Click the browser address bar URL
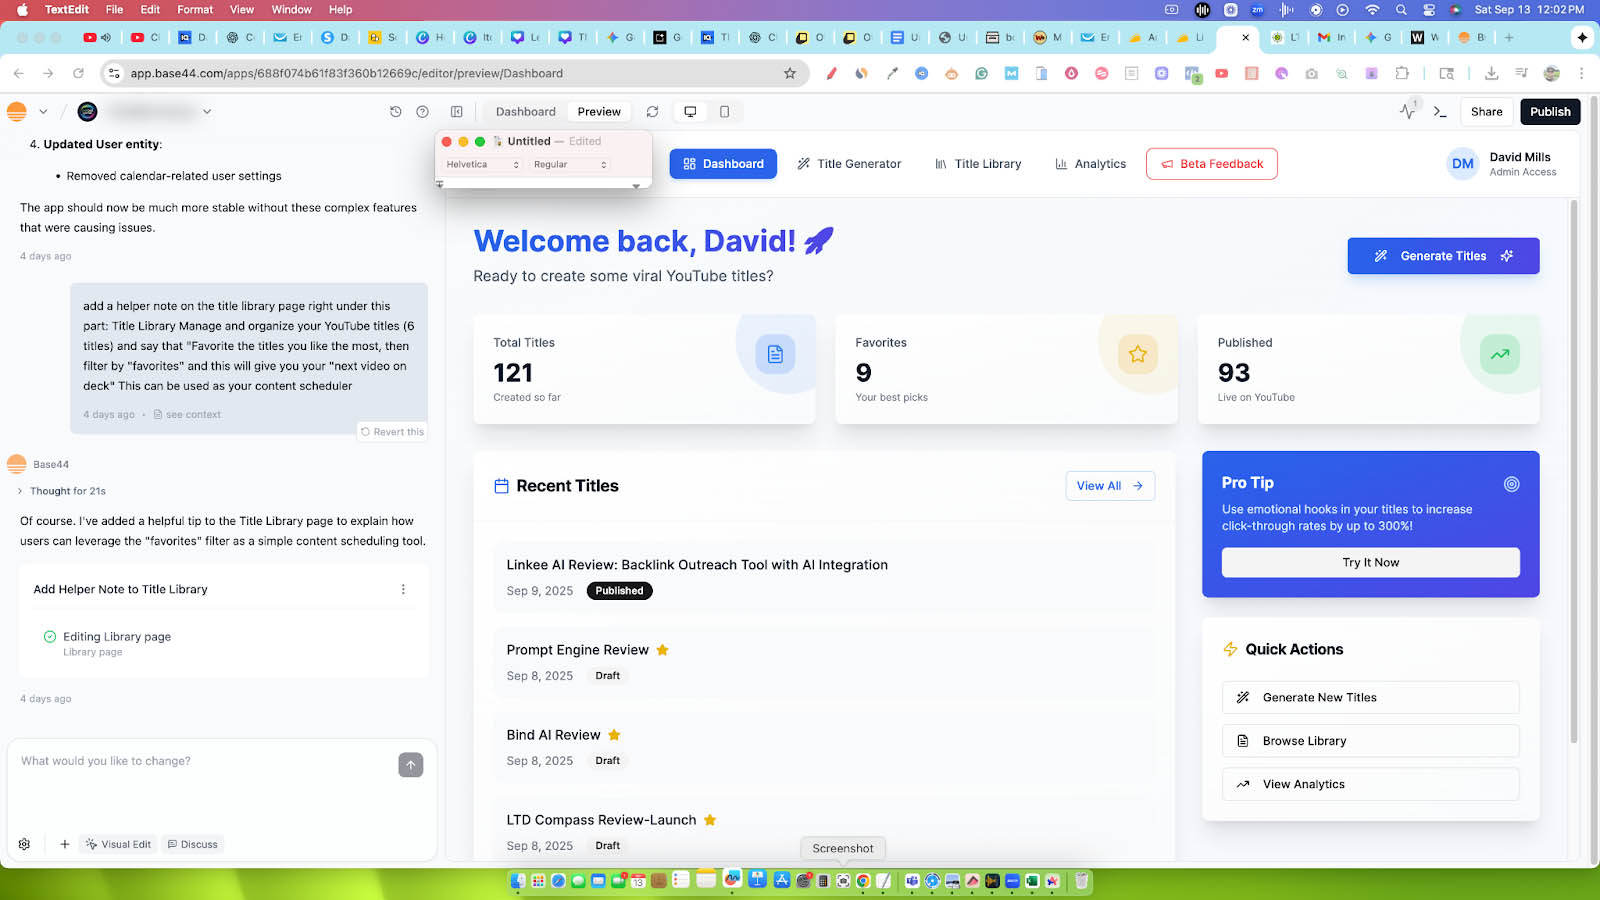The height and width of the screenshot is (900, 1600). 346,73
